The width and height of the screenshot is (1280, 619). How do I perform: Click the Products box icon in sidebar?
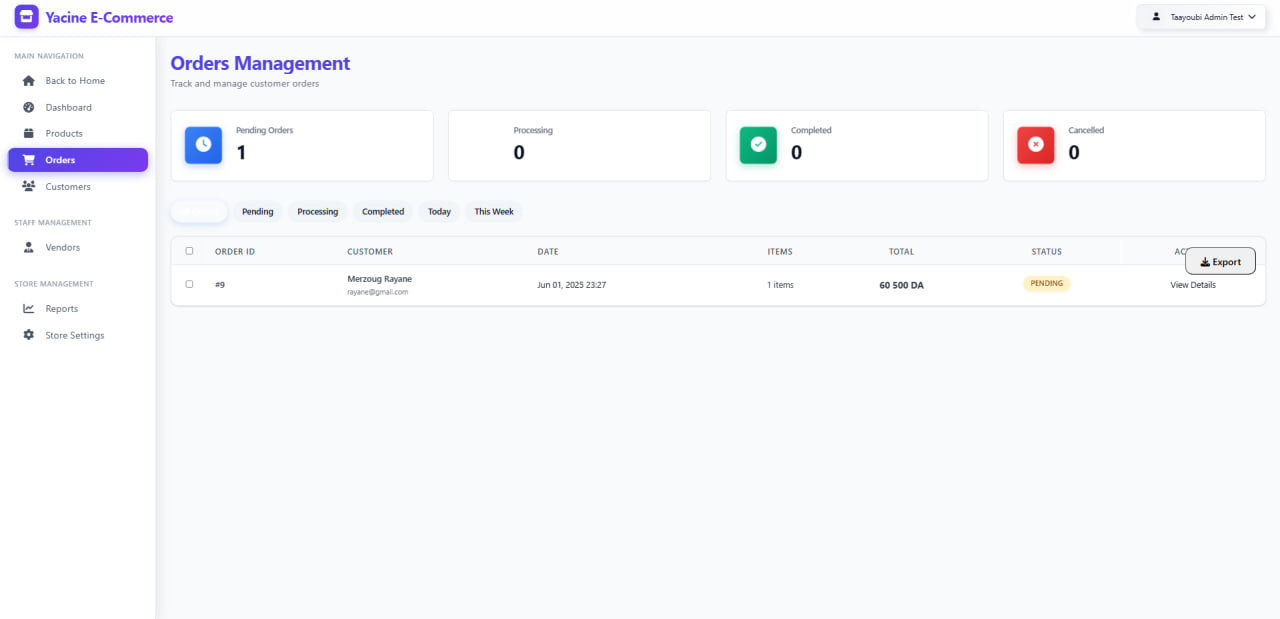pos(29,133)
